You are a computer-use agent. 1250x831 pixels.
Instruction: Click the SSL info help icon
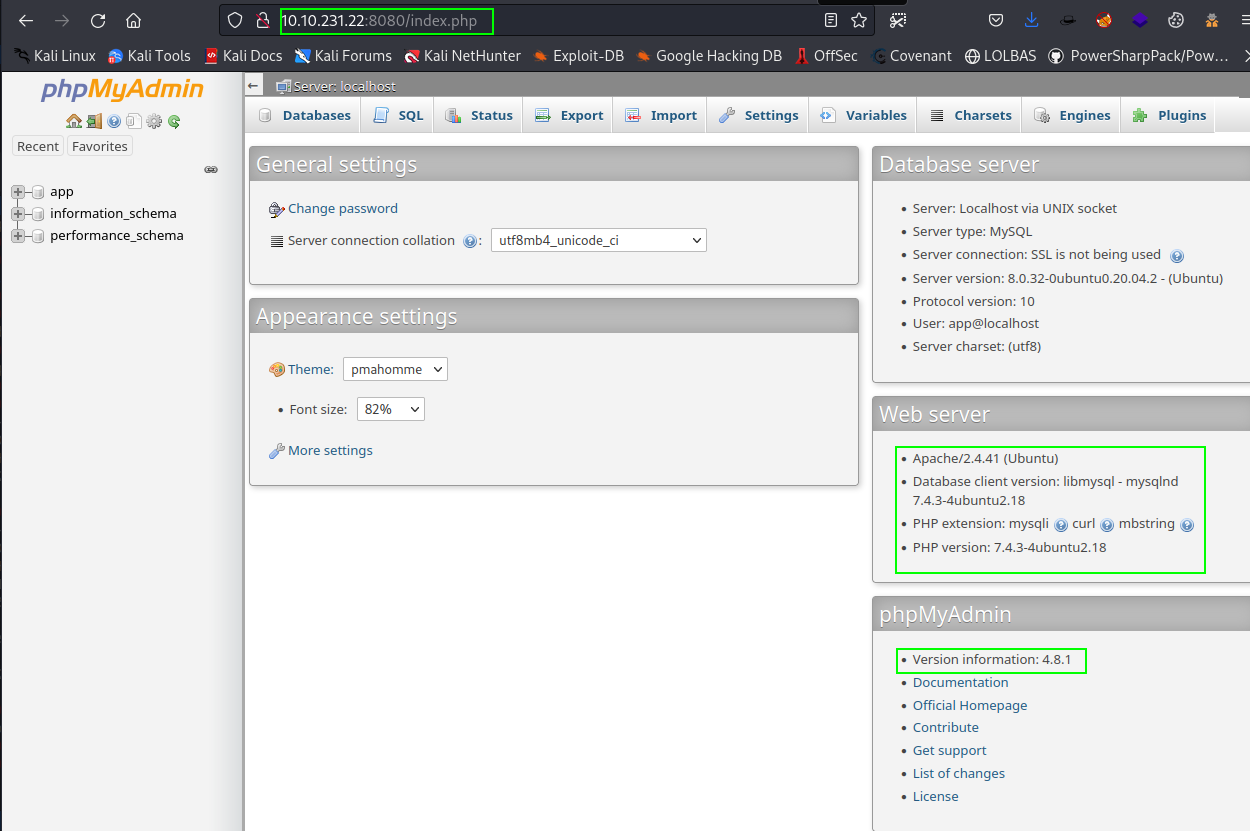pos(1177,256)
